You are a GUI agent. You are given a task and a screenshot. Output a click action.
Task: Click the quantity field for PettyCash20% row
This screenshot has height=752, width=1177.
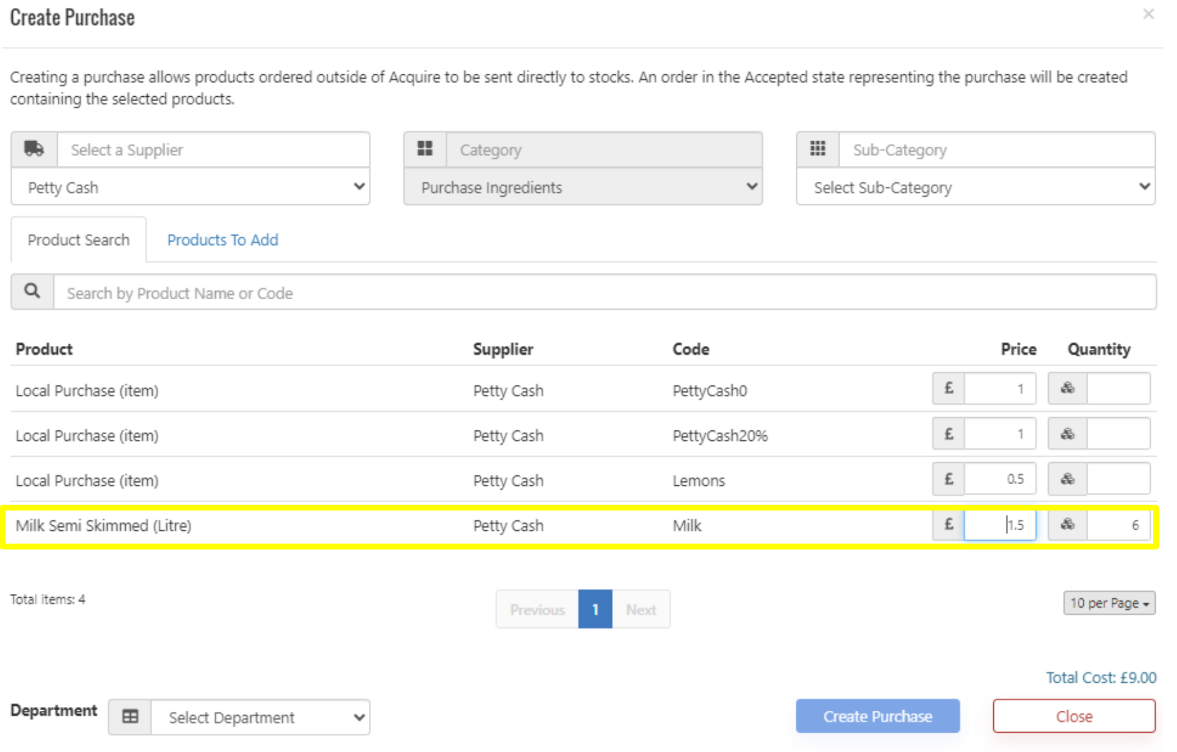tap(1118, 434)
